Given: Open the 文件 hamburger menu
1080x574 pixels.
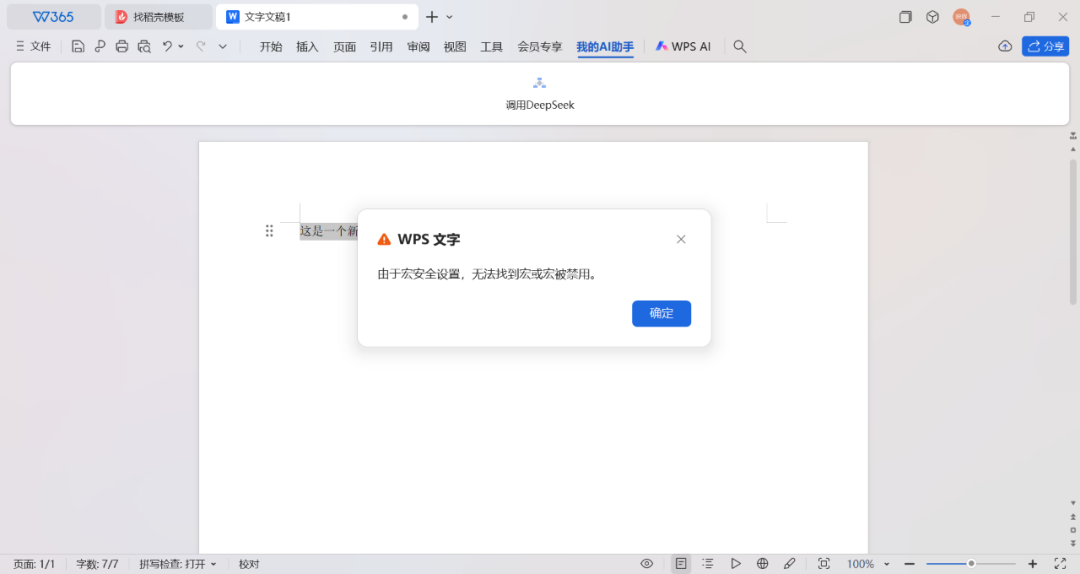Looking at the screenshot, I should coord(33,46).
